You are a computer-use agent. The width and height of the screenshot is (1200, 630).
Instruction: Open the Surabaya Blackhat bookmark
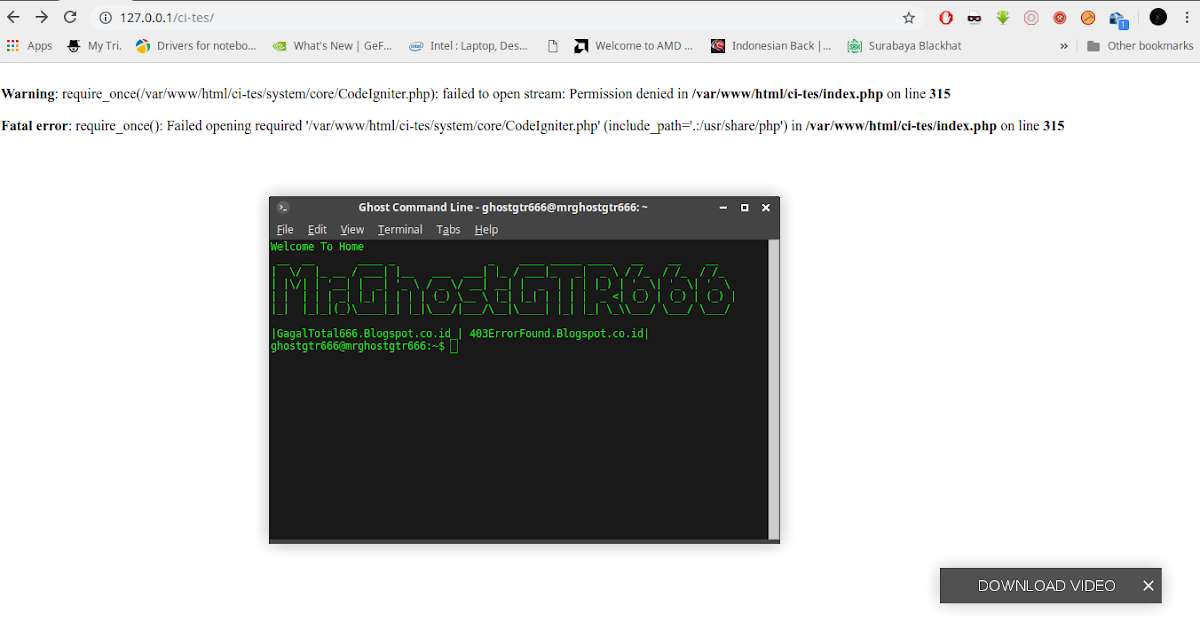pyautogui.click(x=904, y=45)
